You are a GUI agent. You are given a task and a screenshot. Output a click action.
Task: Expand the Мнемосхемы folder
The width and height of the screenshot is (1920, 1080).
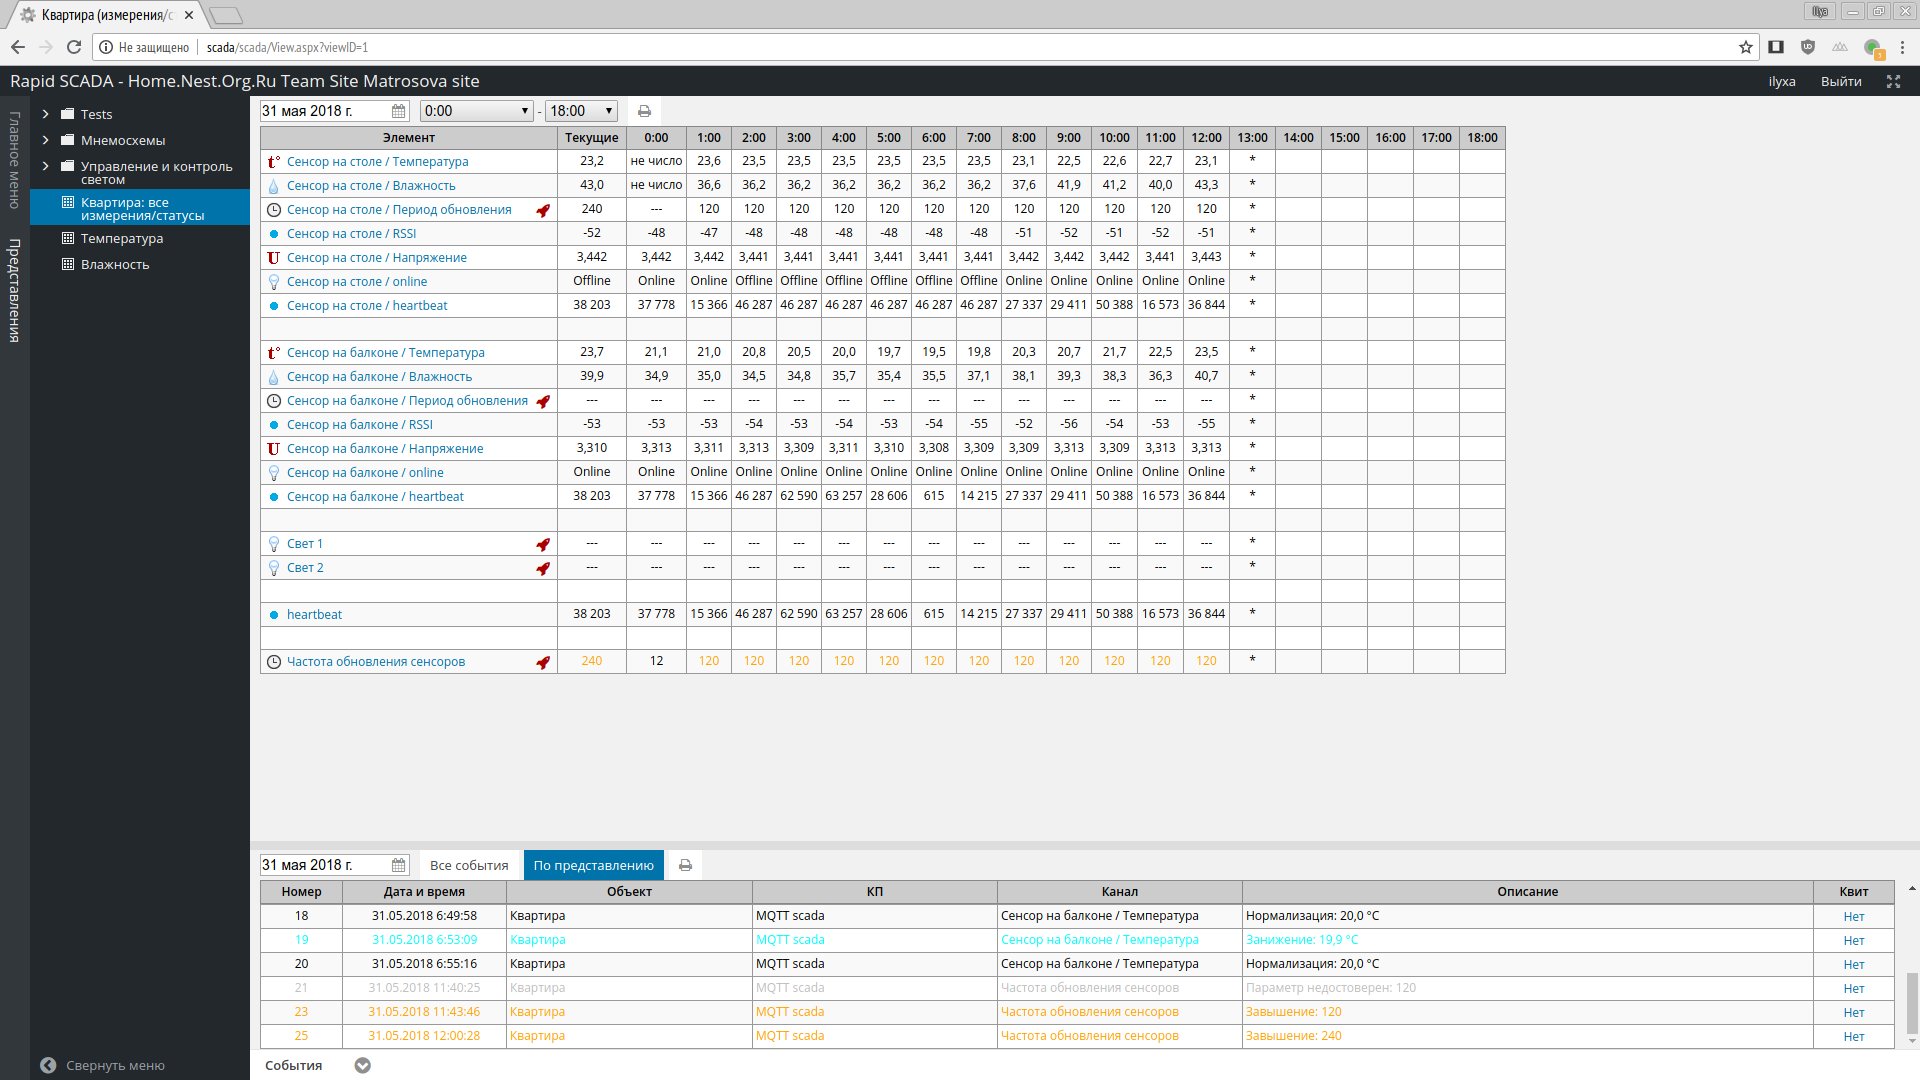pyautogui.click(x=45, y=140)
